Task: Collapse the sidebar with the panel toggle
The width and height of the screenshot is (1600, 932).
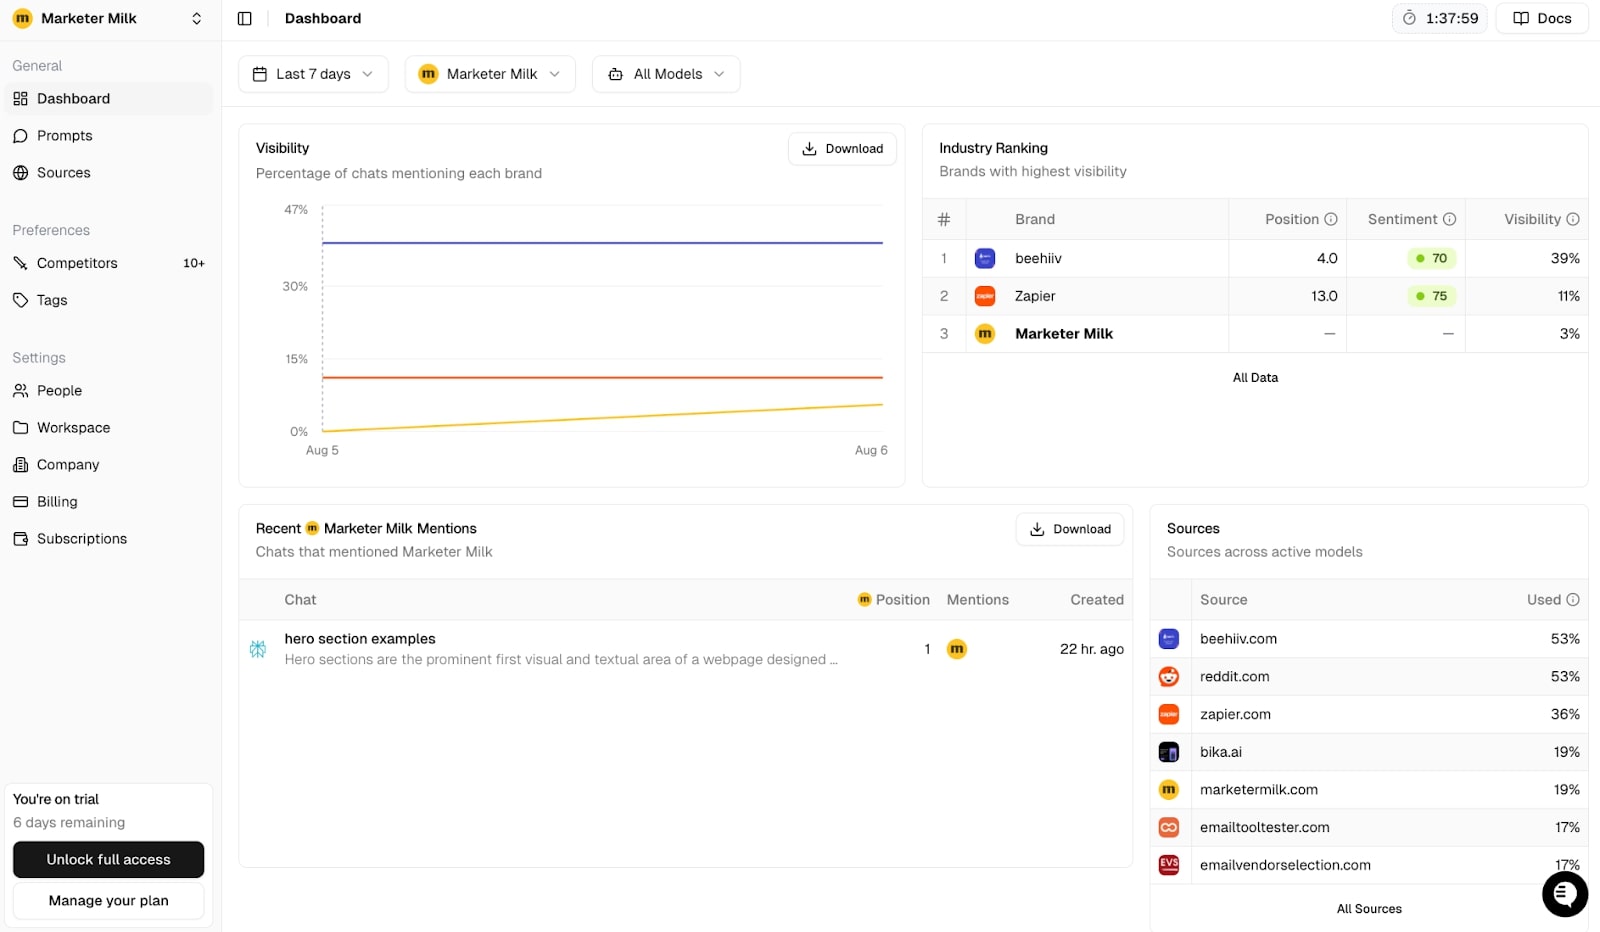Action: coord(245,18)
